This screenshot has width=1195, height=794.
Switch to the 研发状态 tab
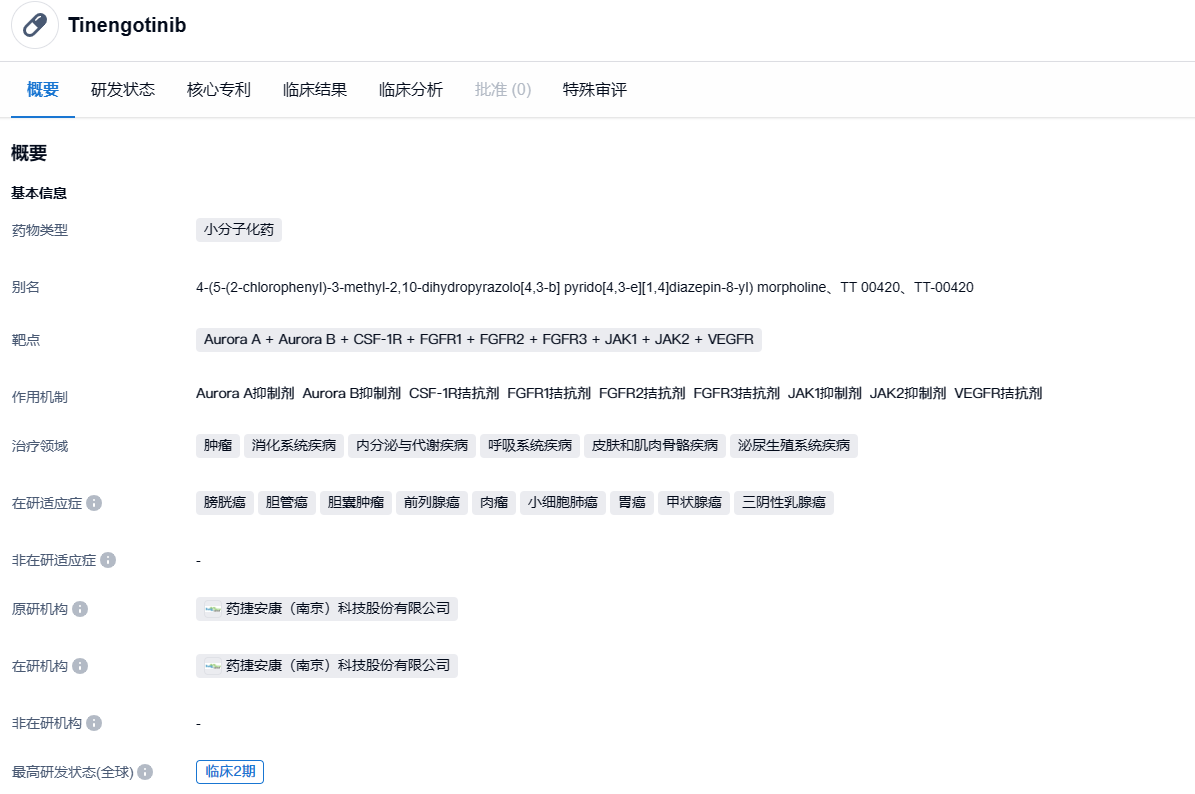(x=123, y=90)
